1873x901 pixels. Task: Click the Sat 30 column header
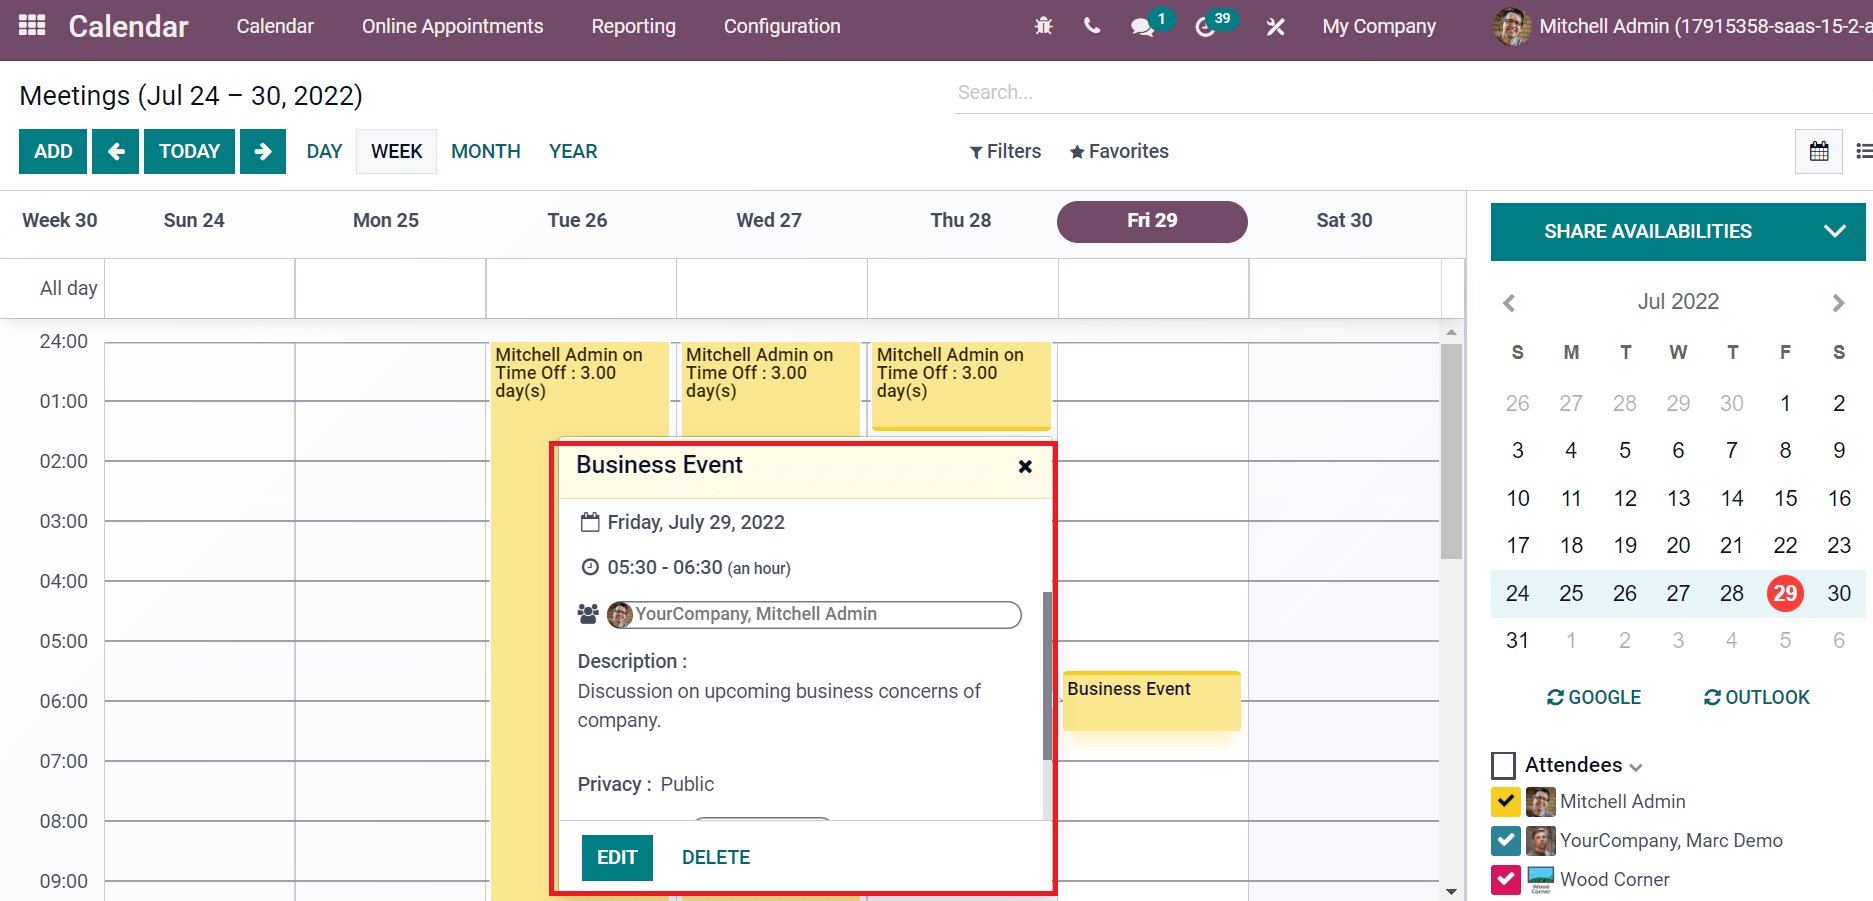(1344, 221)
